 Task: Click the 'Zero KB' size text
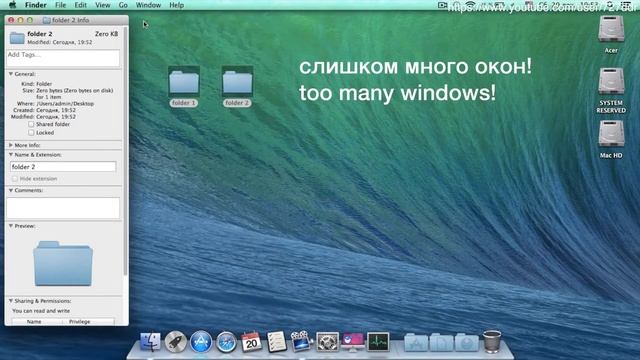coord(107,34)
